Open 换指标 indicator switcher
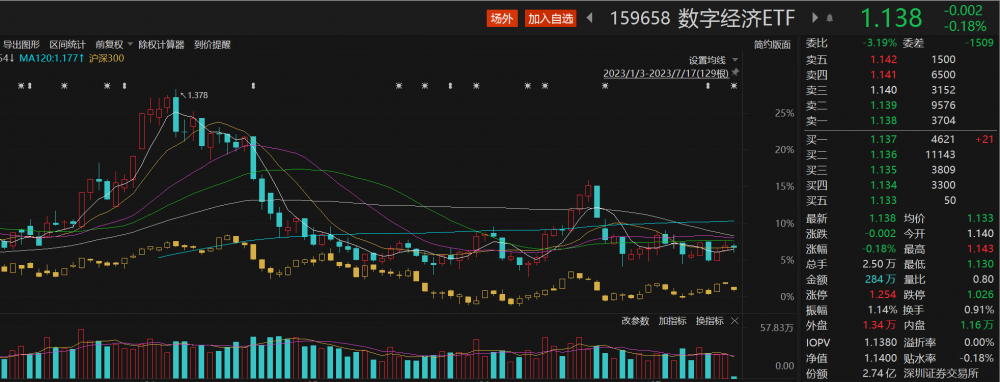Image resolution: width=1000 pixels, height=382 pixels. click(710, 321)
